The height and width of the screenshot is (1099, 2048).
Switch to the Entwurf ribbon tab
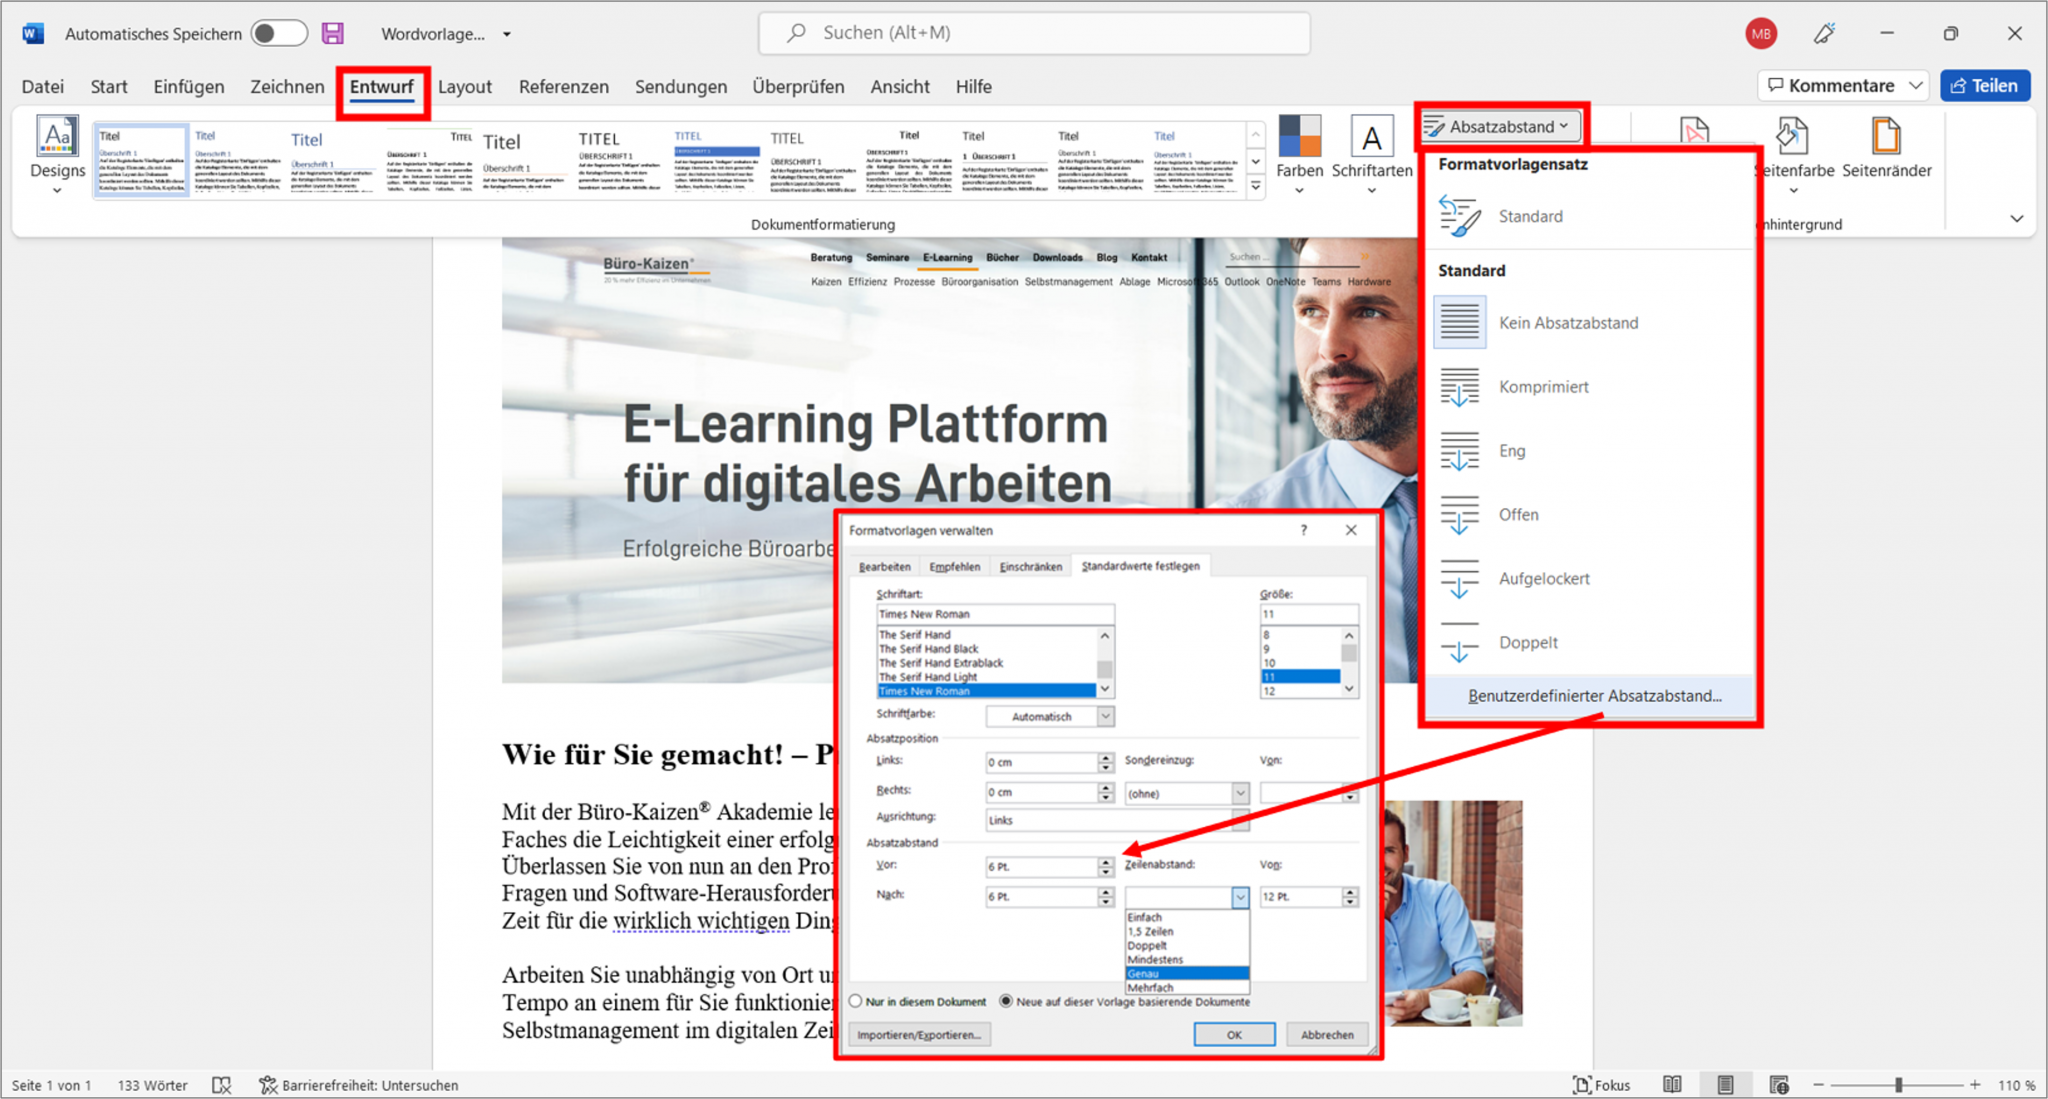click(x=382, y=87)
